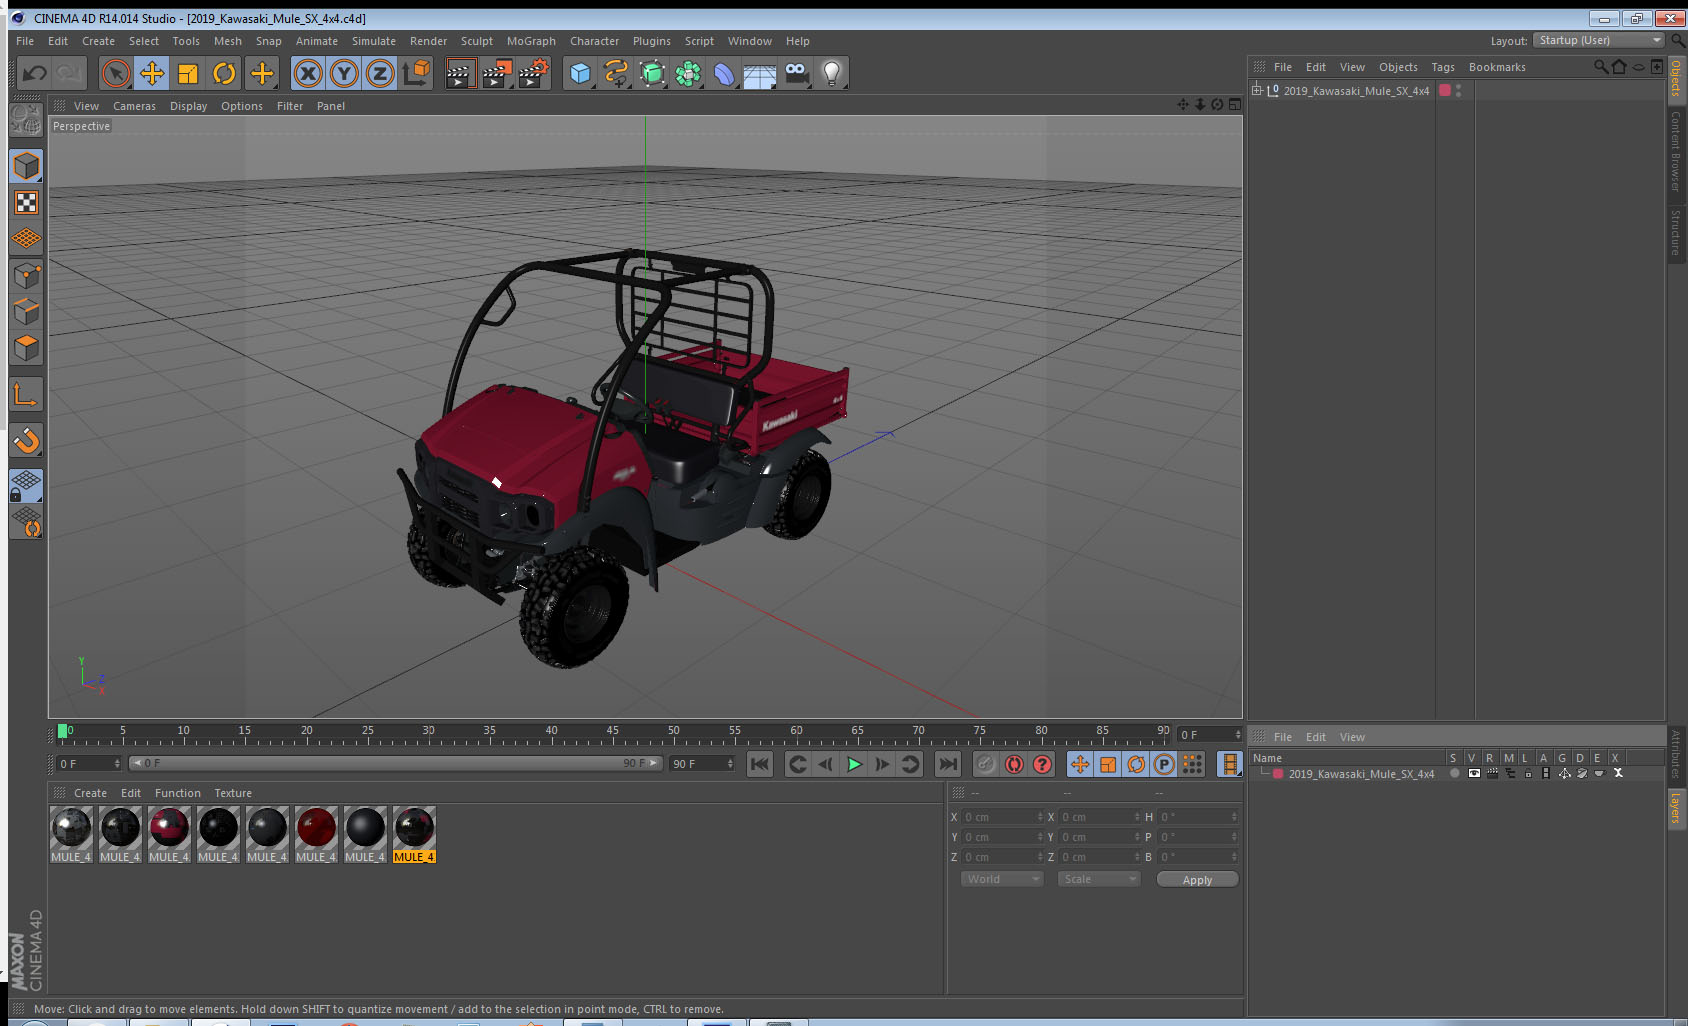Render to Picture Viewer
The height and width of the screenshot is (1026, 1688).
click(497, 73)
